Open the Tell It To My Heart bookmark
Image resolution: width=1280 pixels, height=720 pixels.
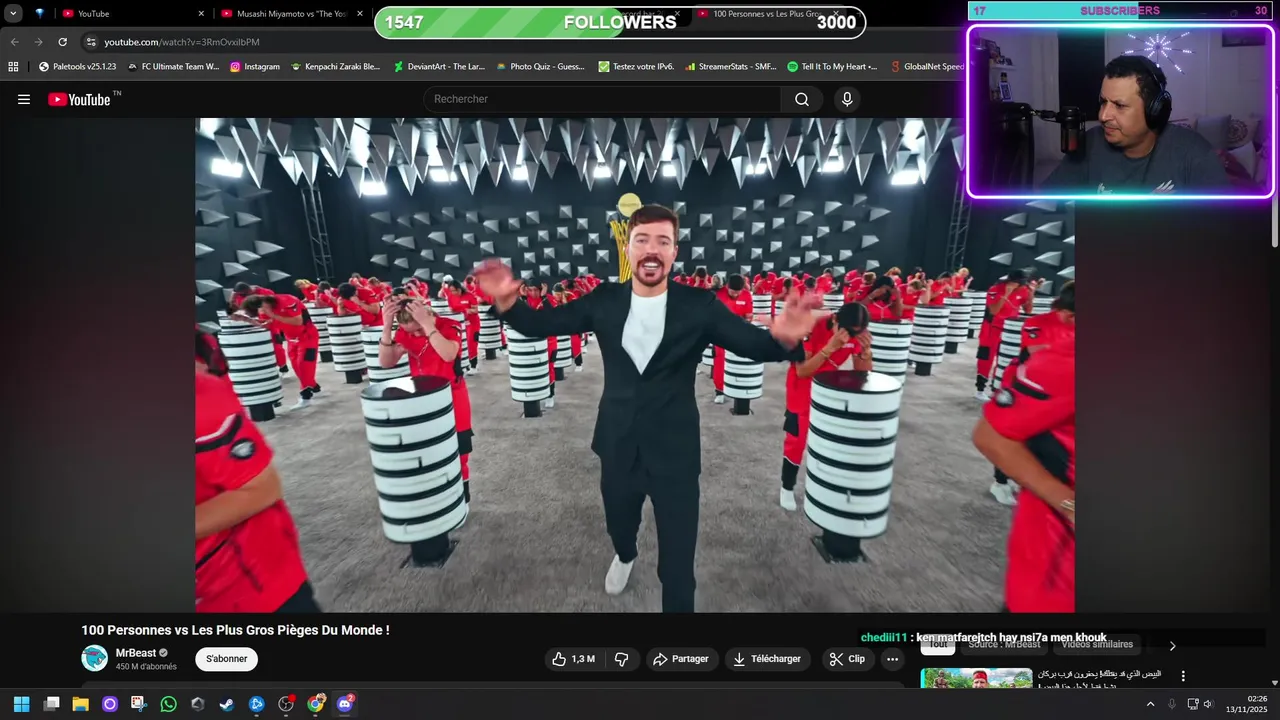click(x=832, y=67)
